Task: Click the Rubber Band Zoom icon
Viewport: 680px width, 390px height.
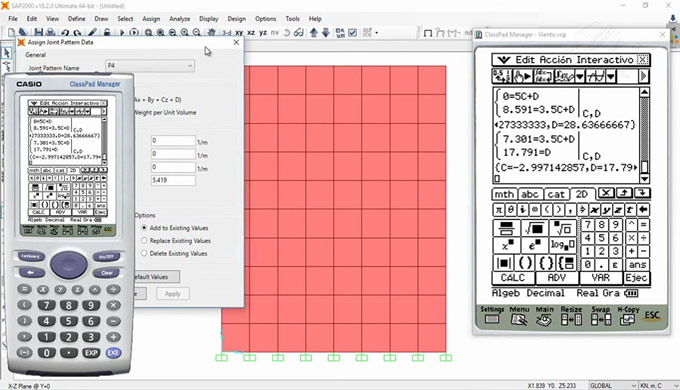Action: point(148,33)
